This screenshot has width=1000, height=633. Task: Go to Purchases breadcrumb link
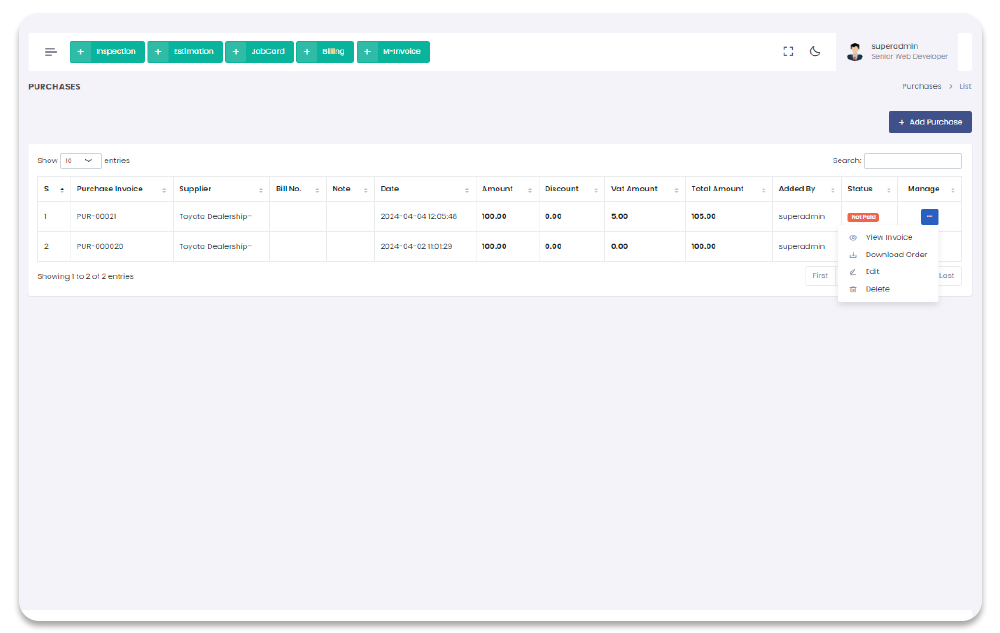pyautogui.click(x=921, y=87)
